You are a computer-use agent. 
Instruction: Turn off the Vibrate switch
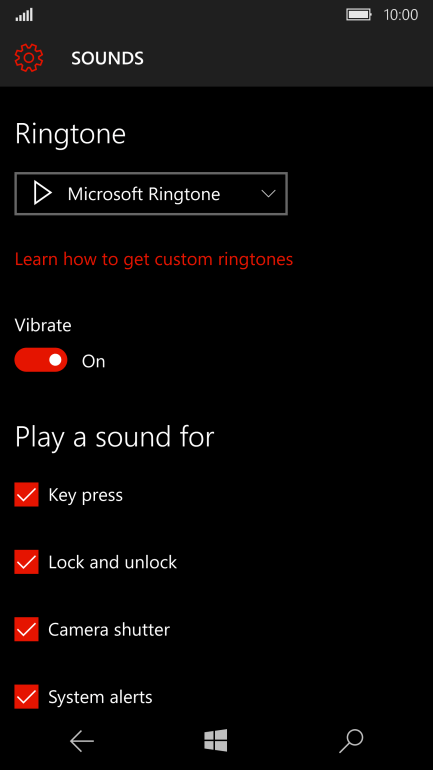point(41,360)
